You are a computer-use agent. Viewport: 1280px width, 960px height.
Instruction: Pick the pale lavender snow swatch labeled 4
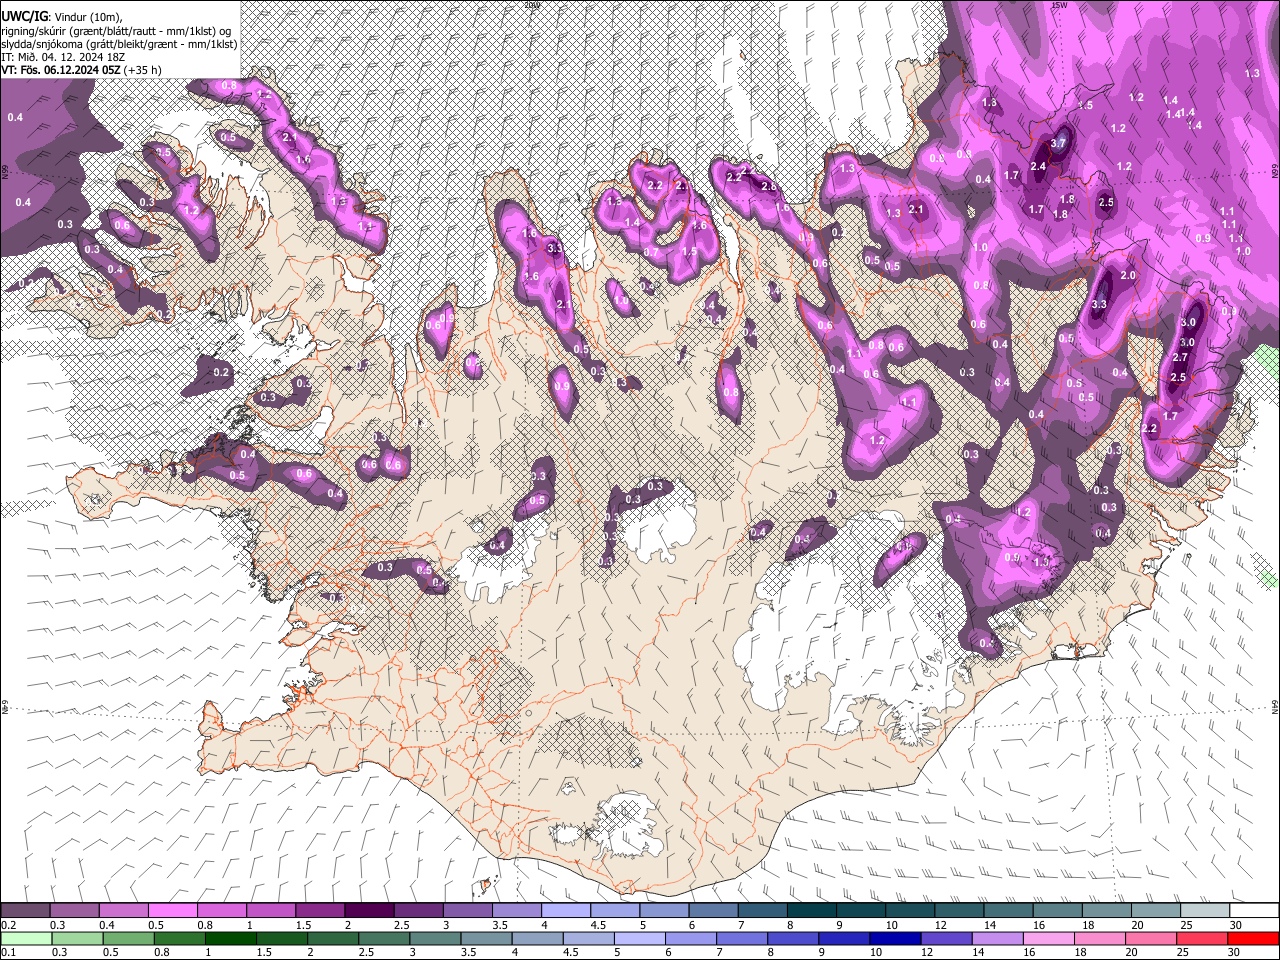(x=566, y=911)
